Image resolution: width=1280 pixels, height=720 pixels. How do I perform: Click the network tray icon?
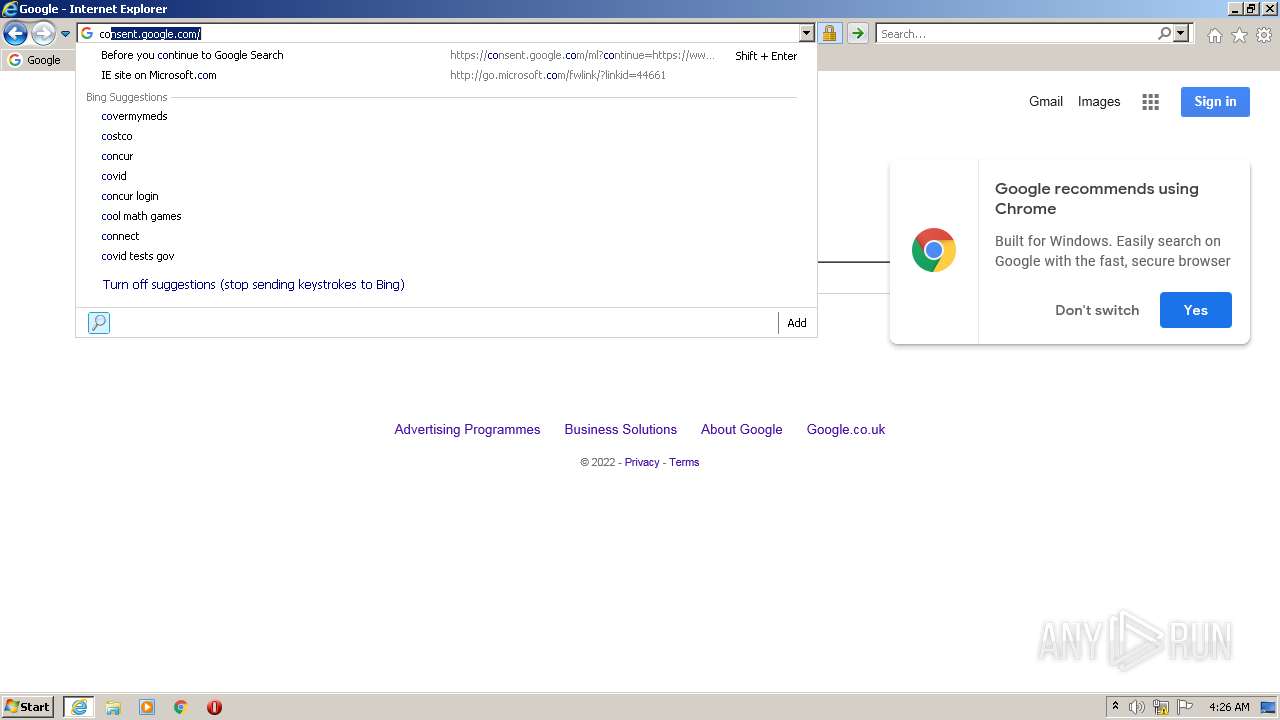[x=1161, y=707]
